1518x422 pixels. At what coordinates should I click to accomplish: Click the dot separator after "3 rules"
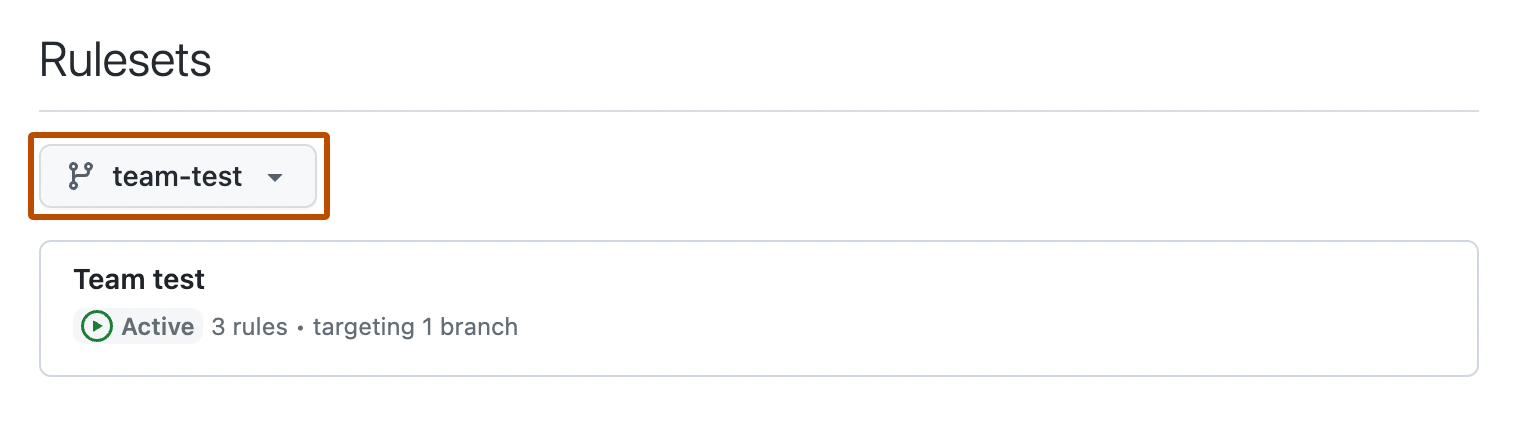point(300,328)
